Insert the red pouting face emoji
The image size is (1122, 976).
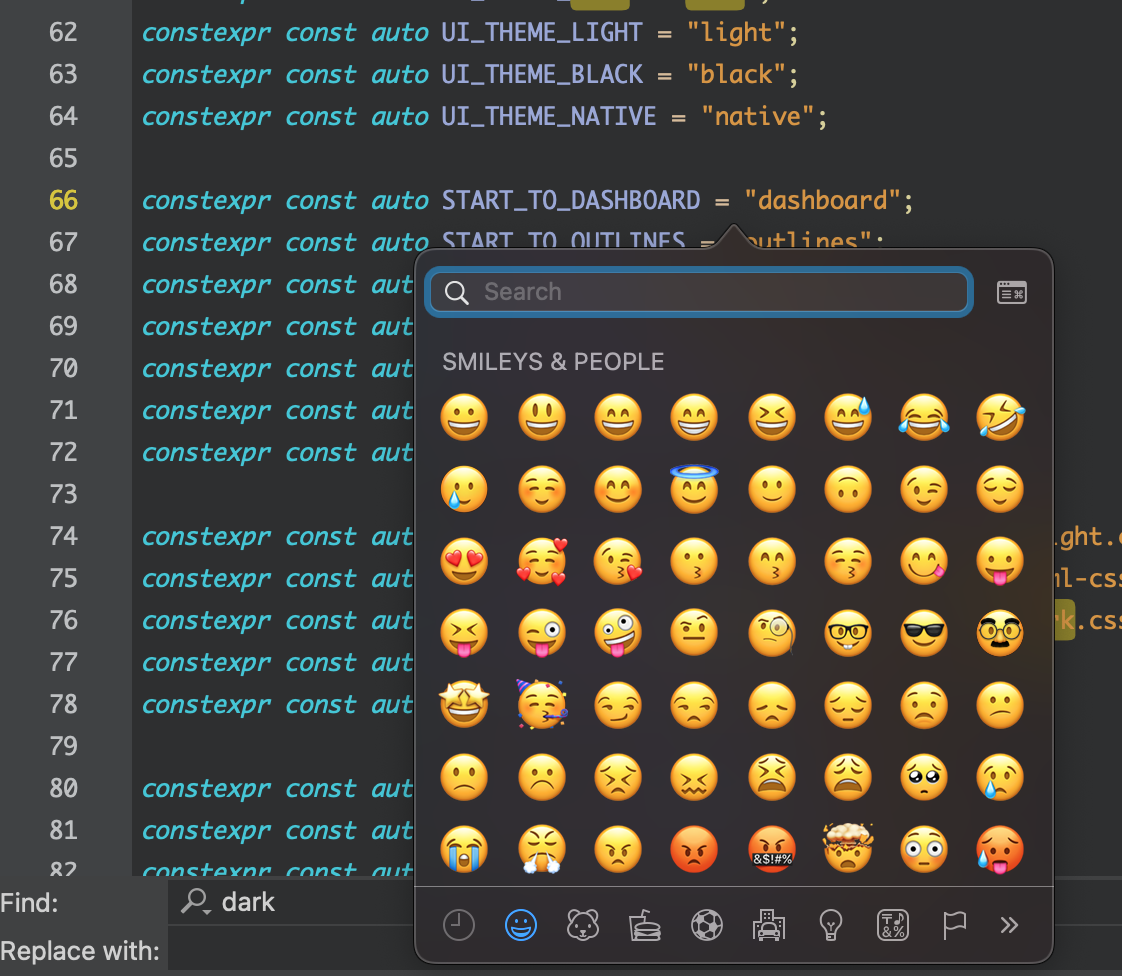(x=694, y=849)
